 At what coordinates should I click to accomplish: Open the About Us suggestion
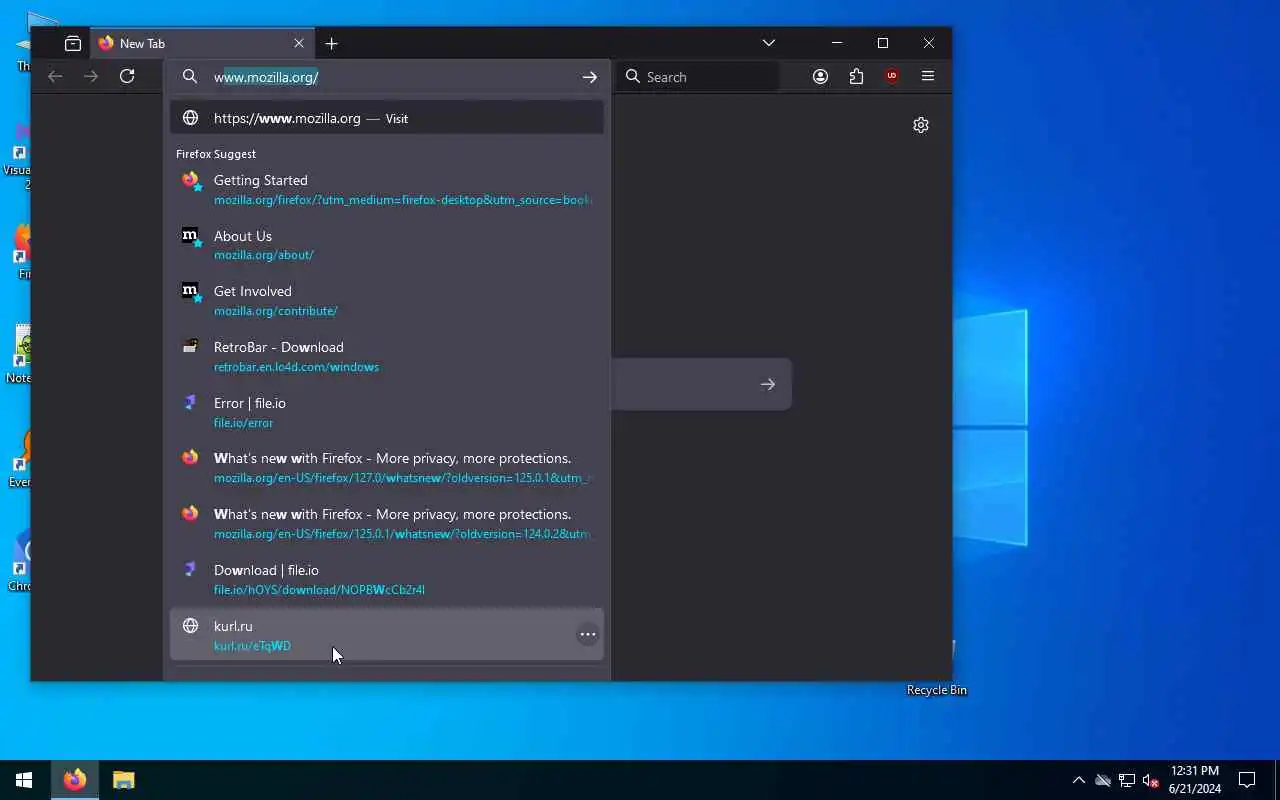coord(387,245)
